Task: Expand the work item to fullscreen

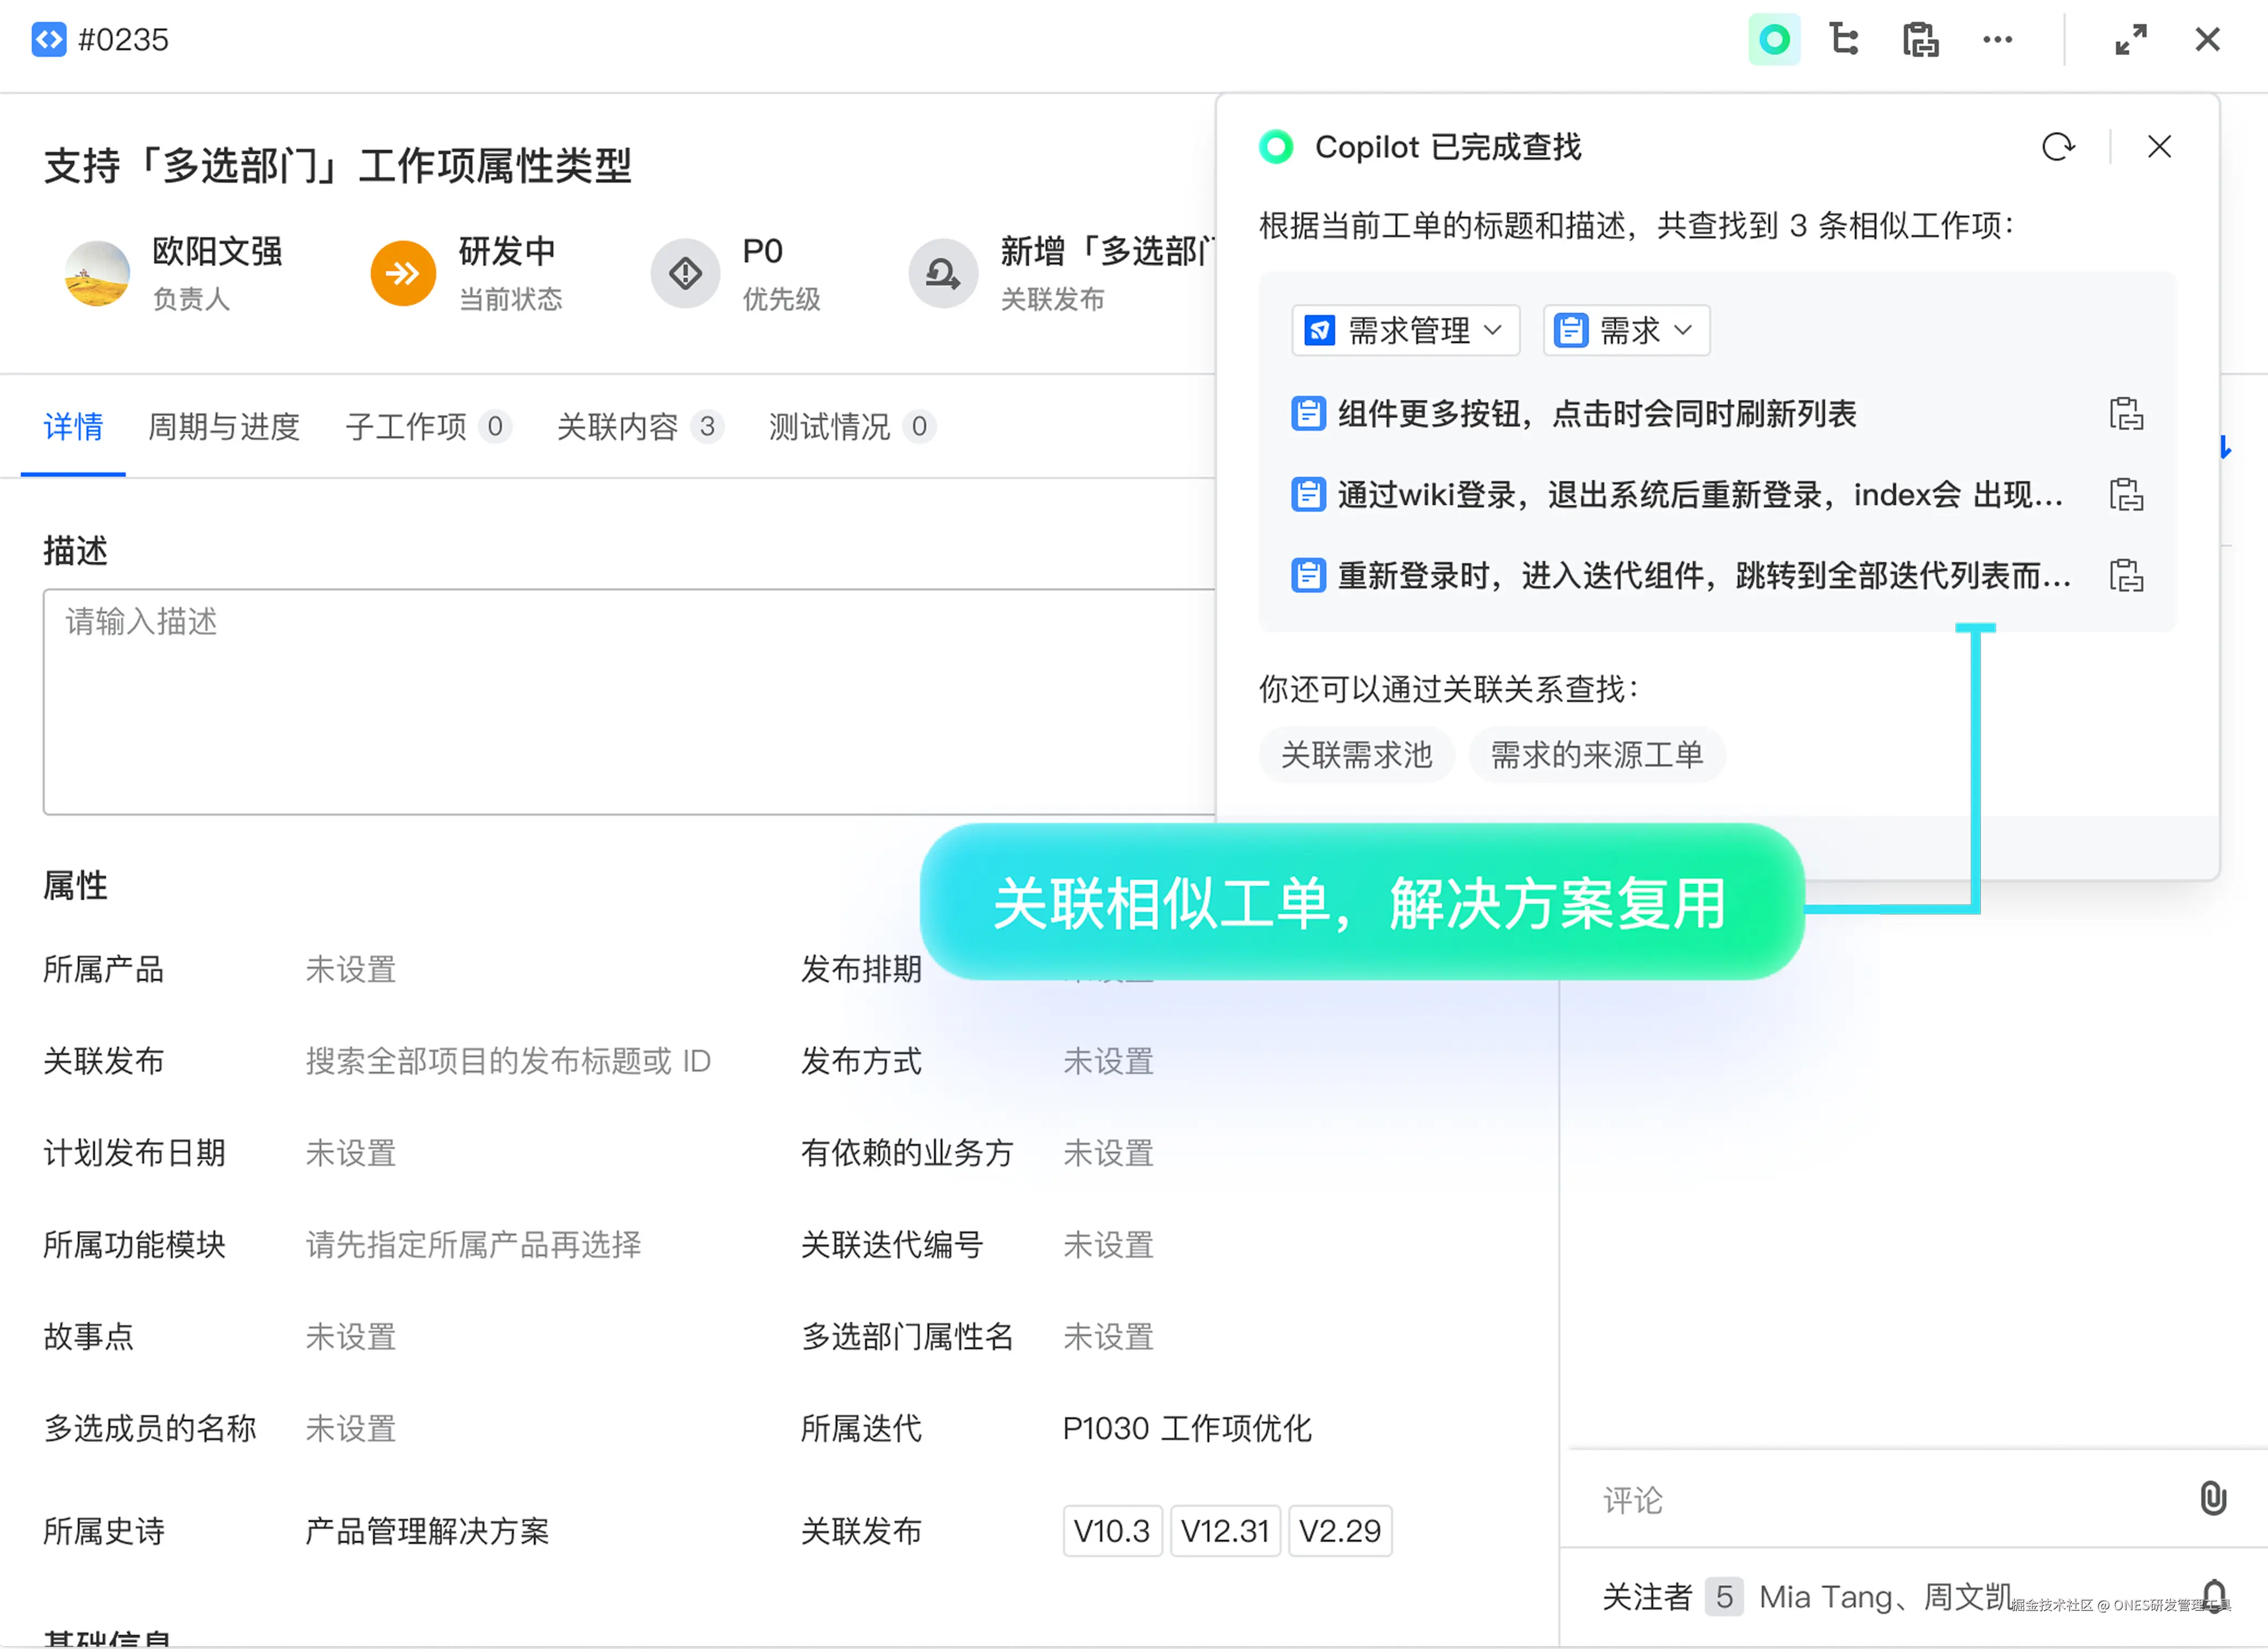Action: click(x=2130, y=40)
